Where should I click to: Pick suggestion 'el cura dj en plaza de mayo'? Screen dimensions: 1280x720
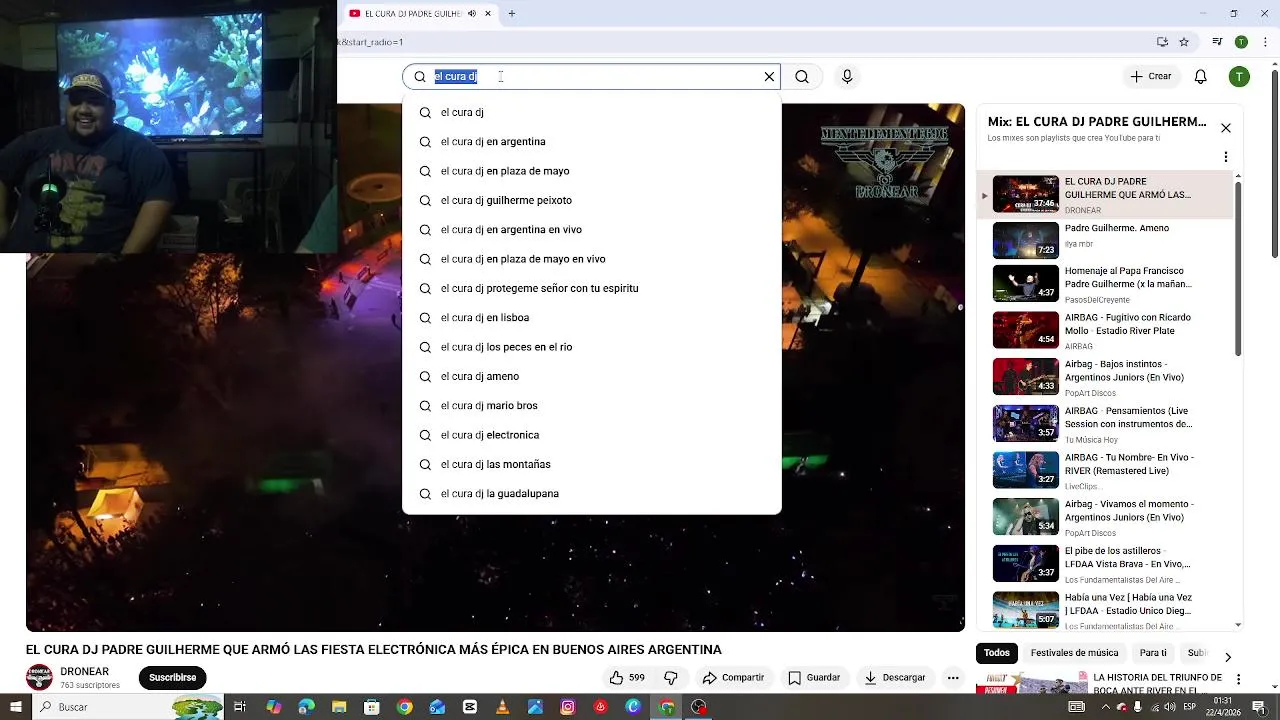[591, 171]
